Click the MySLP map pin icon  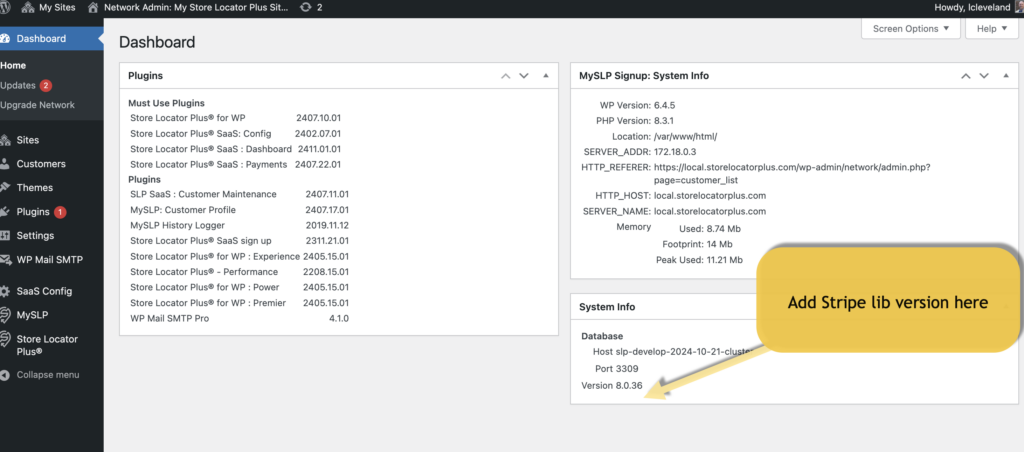pos(5,315)
